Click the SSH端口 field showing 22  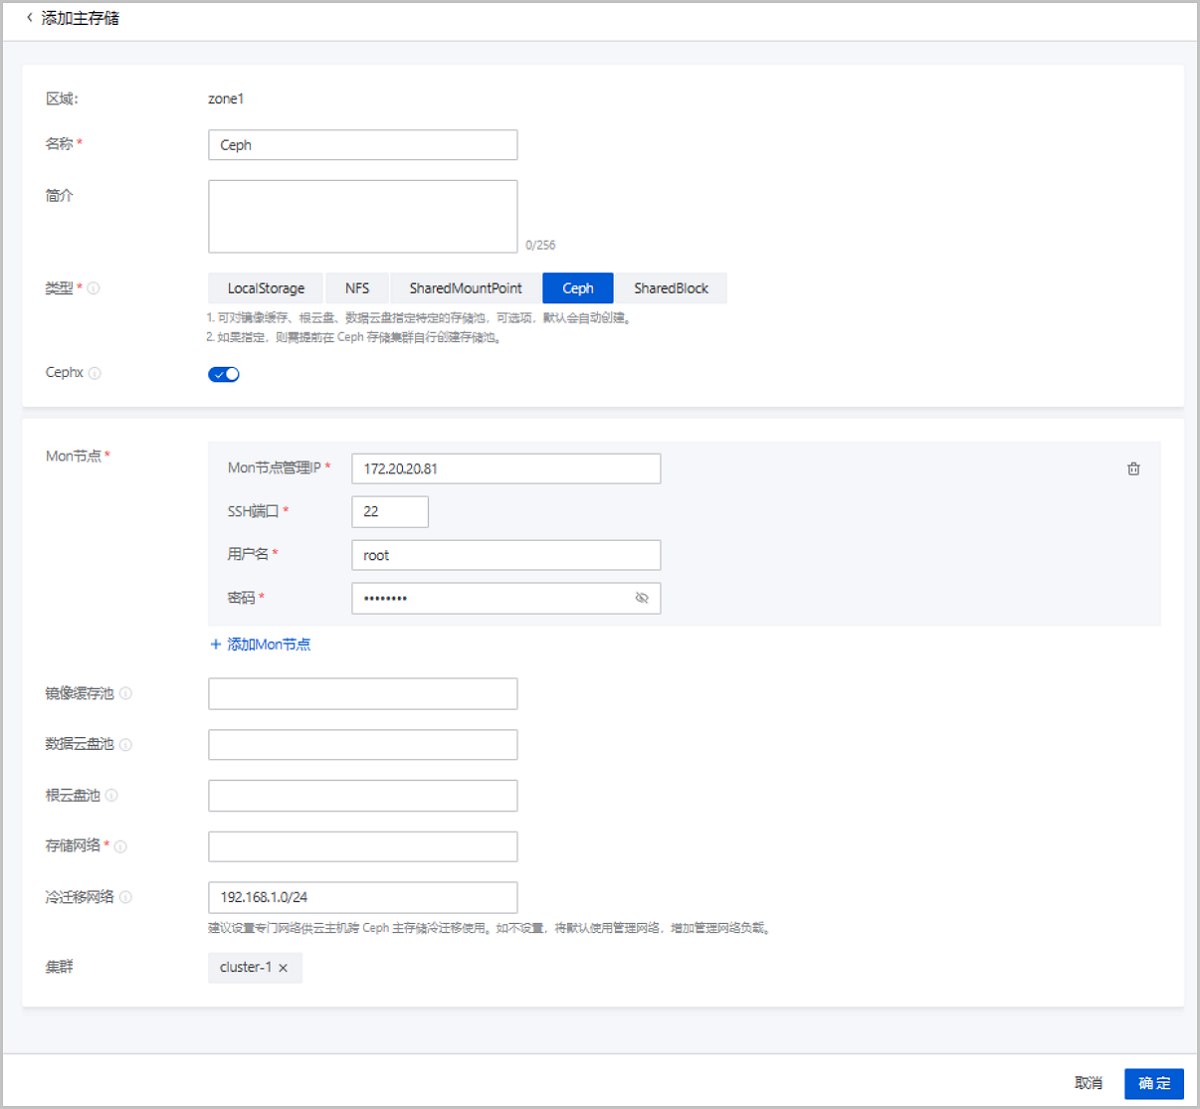click(390, 511)
